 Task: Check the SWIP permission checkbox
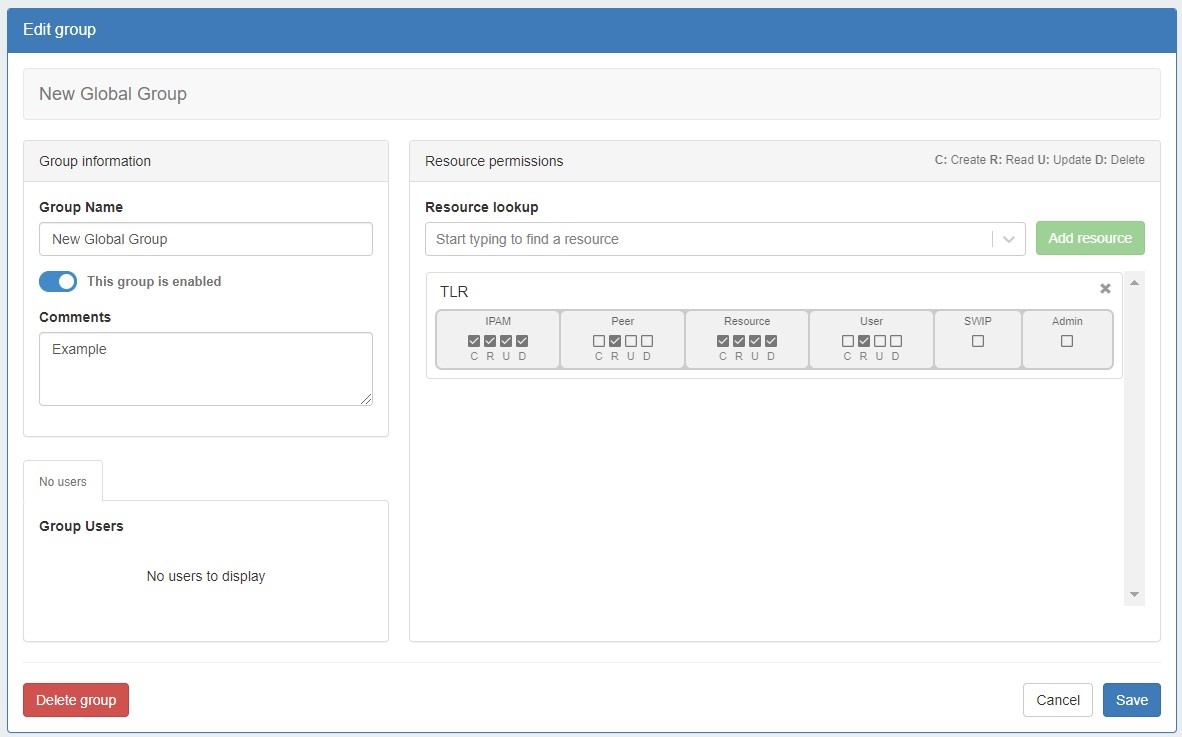[978, 341]
